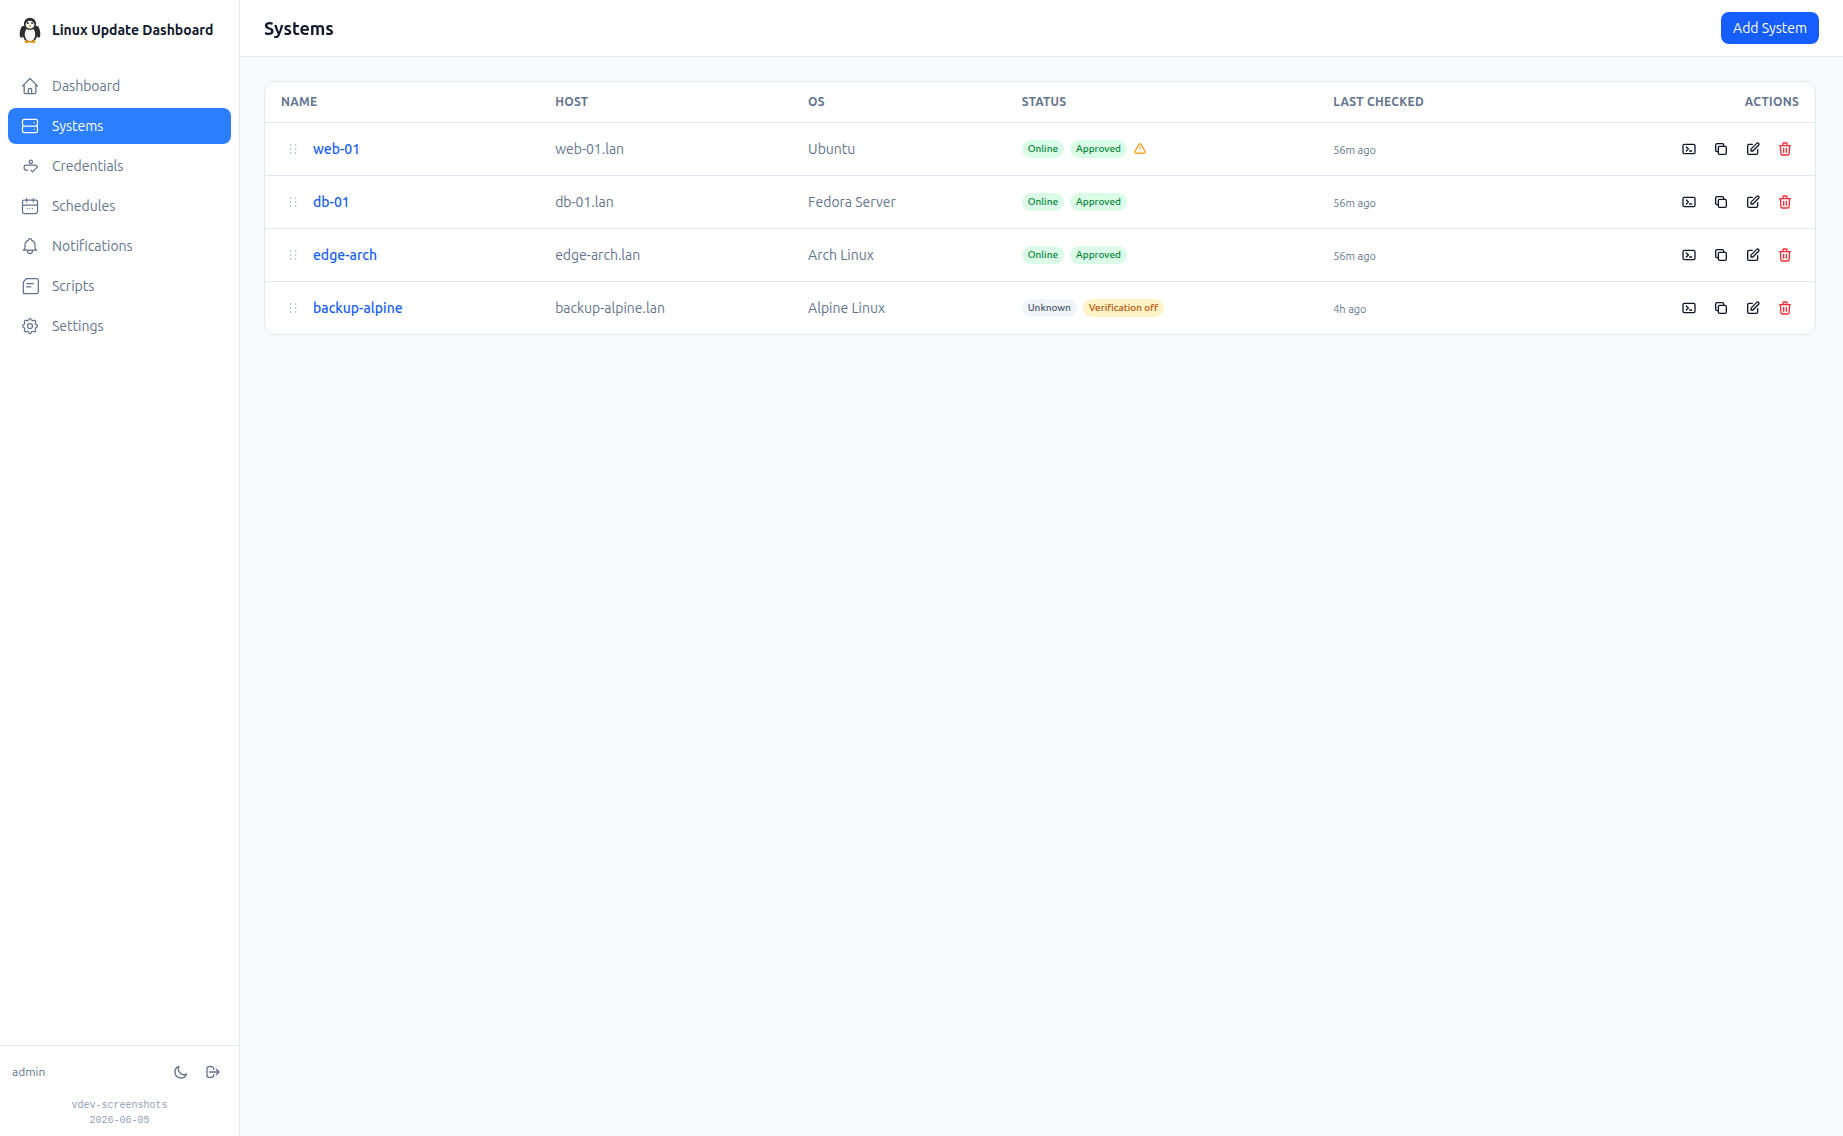The image size is (1843, 1136).
Task: Edit the backup-alpine system
Action: pyautogui.click(x=1753, y=308)
